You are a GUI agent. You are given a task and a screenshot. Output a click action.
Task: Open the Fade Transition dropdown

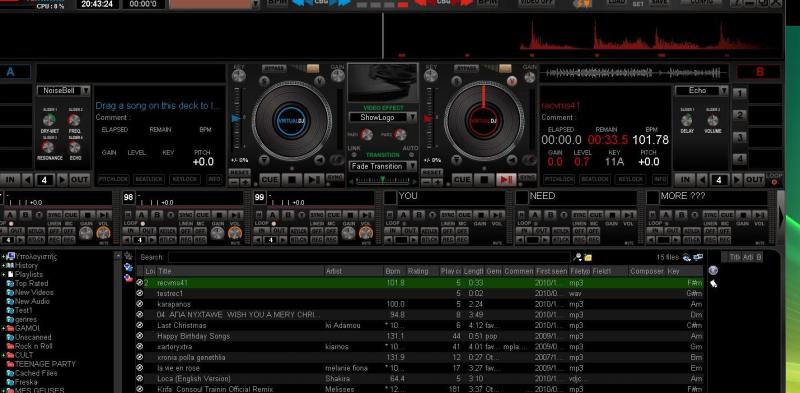(x=383, y=166)
